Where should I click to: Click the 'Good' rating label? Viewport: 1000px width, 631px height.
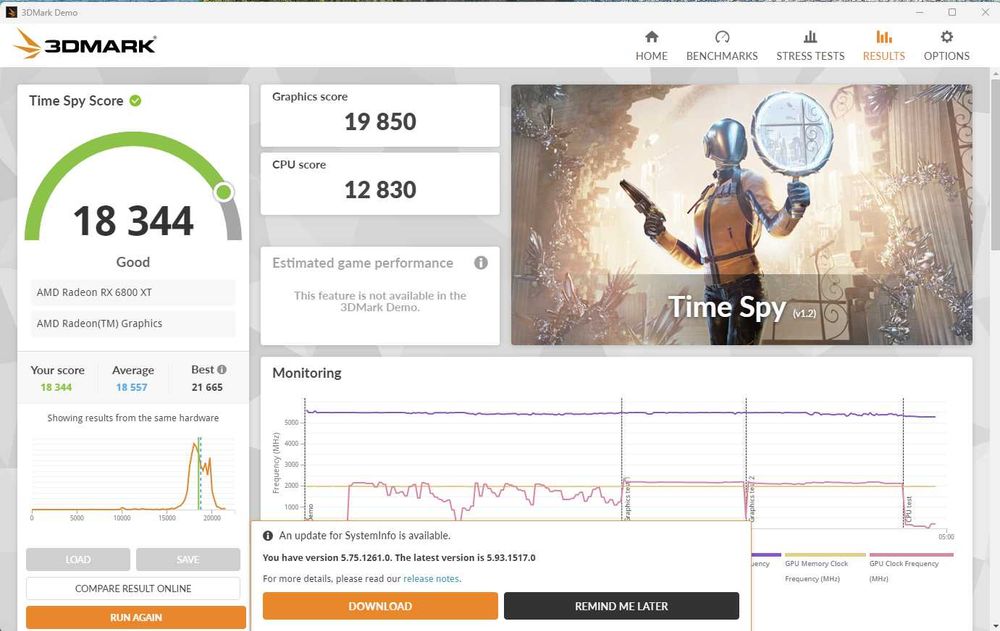click(x=133, y=262)
